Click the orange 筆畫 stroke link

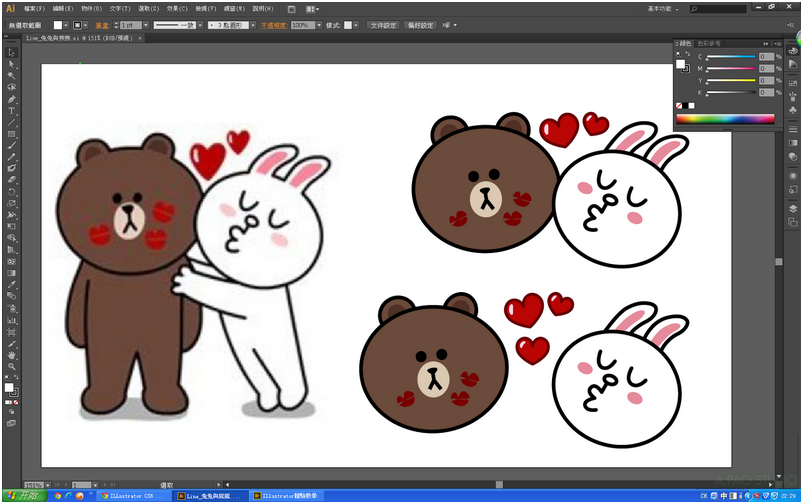[102, 25]
